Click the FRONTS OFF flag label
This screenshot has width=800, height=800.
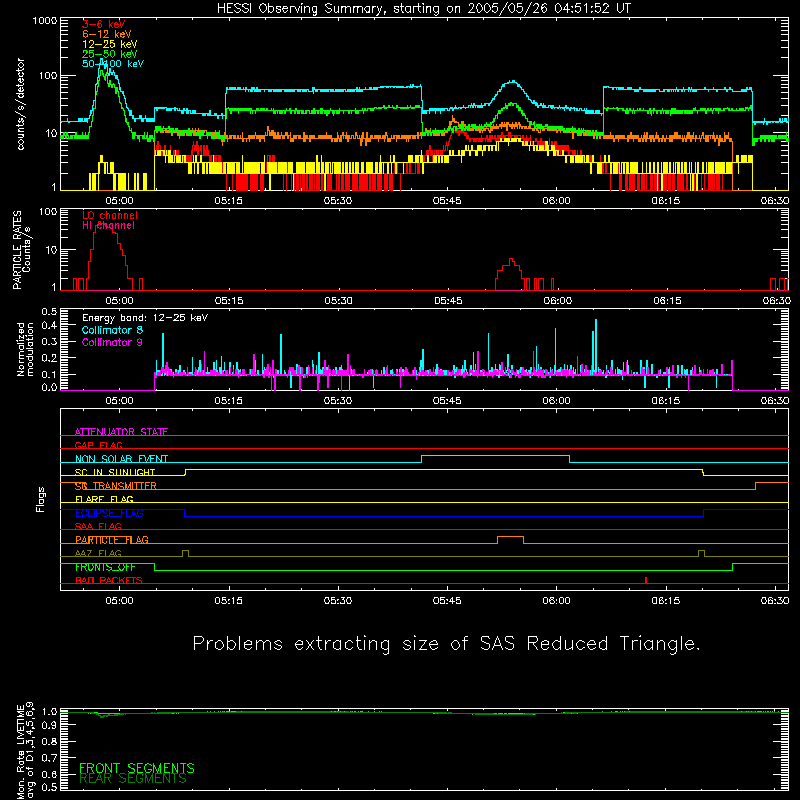[x=105, y=567]
